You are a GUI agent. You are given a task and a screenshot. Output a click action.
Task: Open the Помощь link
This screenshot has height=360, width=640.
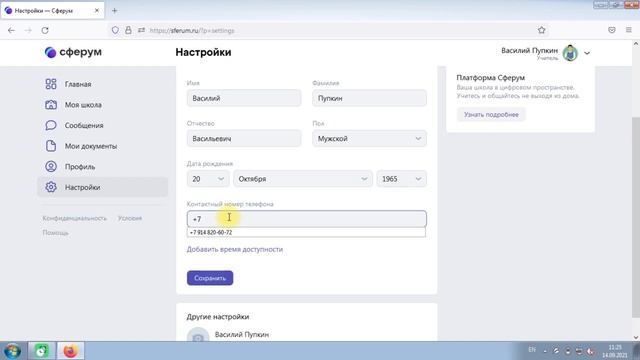56,233
